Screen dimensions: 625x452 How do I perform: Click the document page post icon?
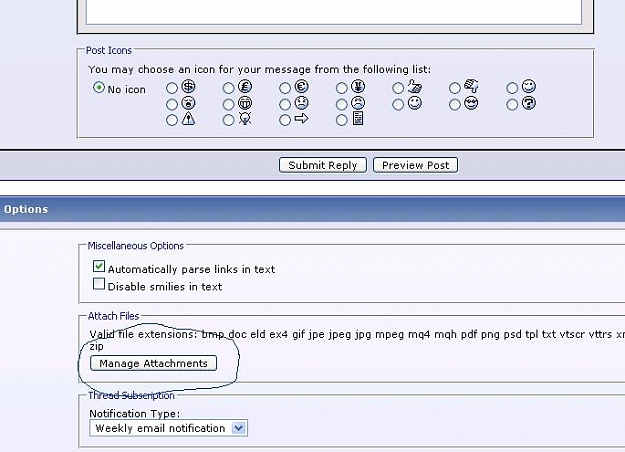(358, 118)
